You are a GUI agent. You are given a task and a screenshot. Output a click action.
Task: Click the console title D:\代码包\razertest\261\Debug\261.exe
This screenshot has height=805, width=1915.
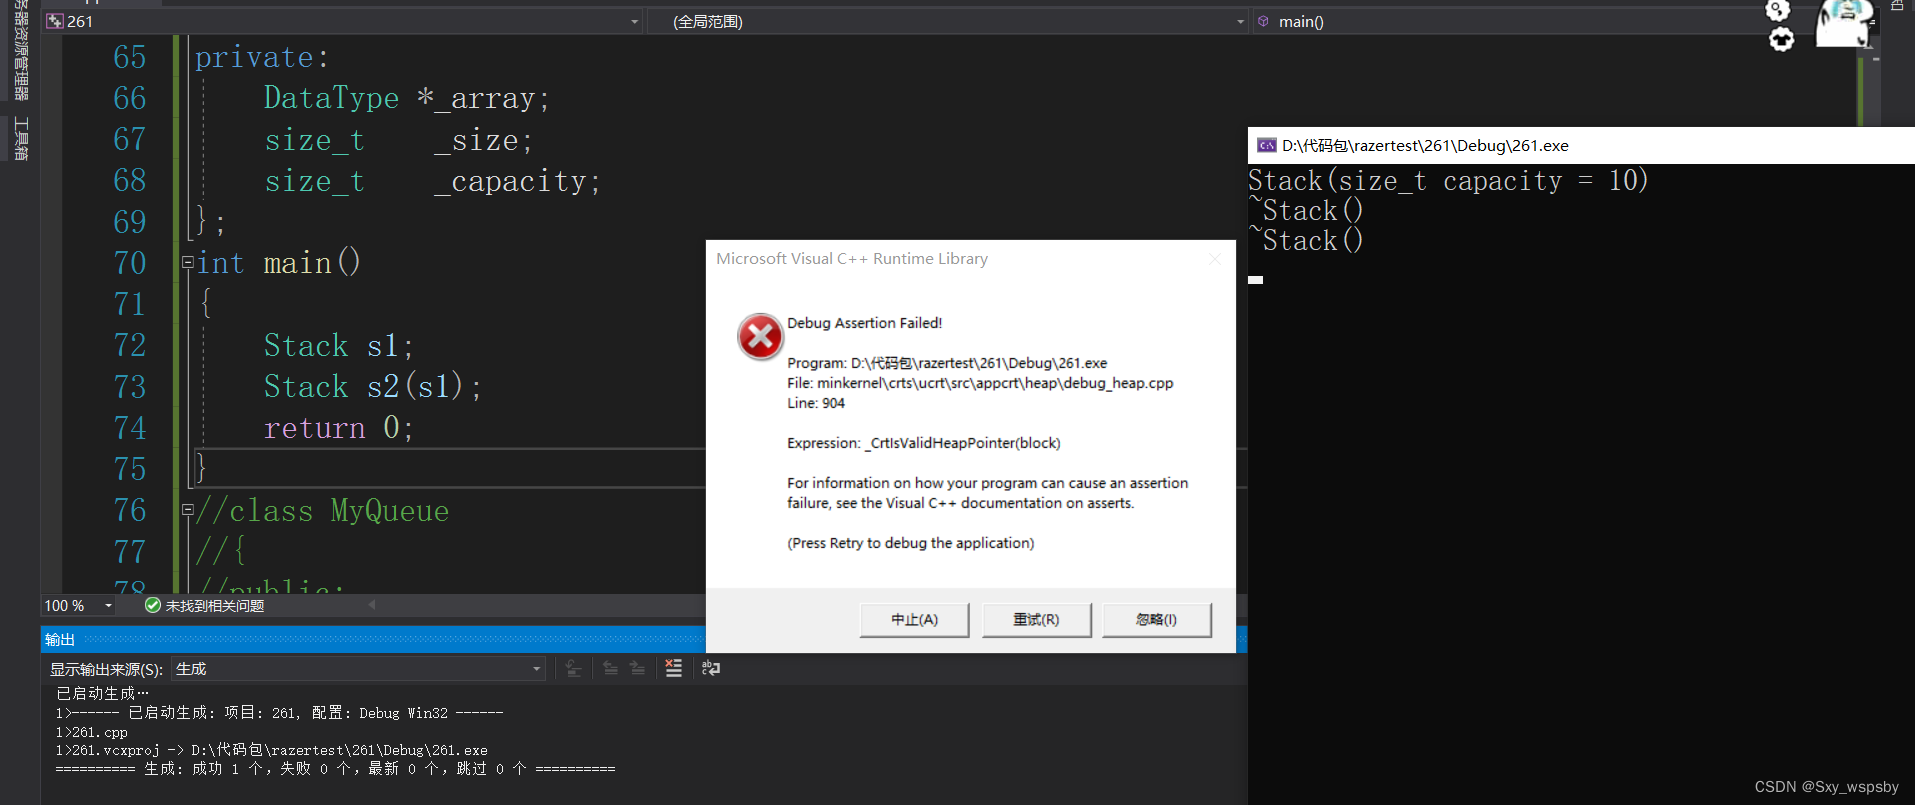1425,145
